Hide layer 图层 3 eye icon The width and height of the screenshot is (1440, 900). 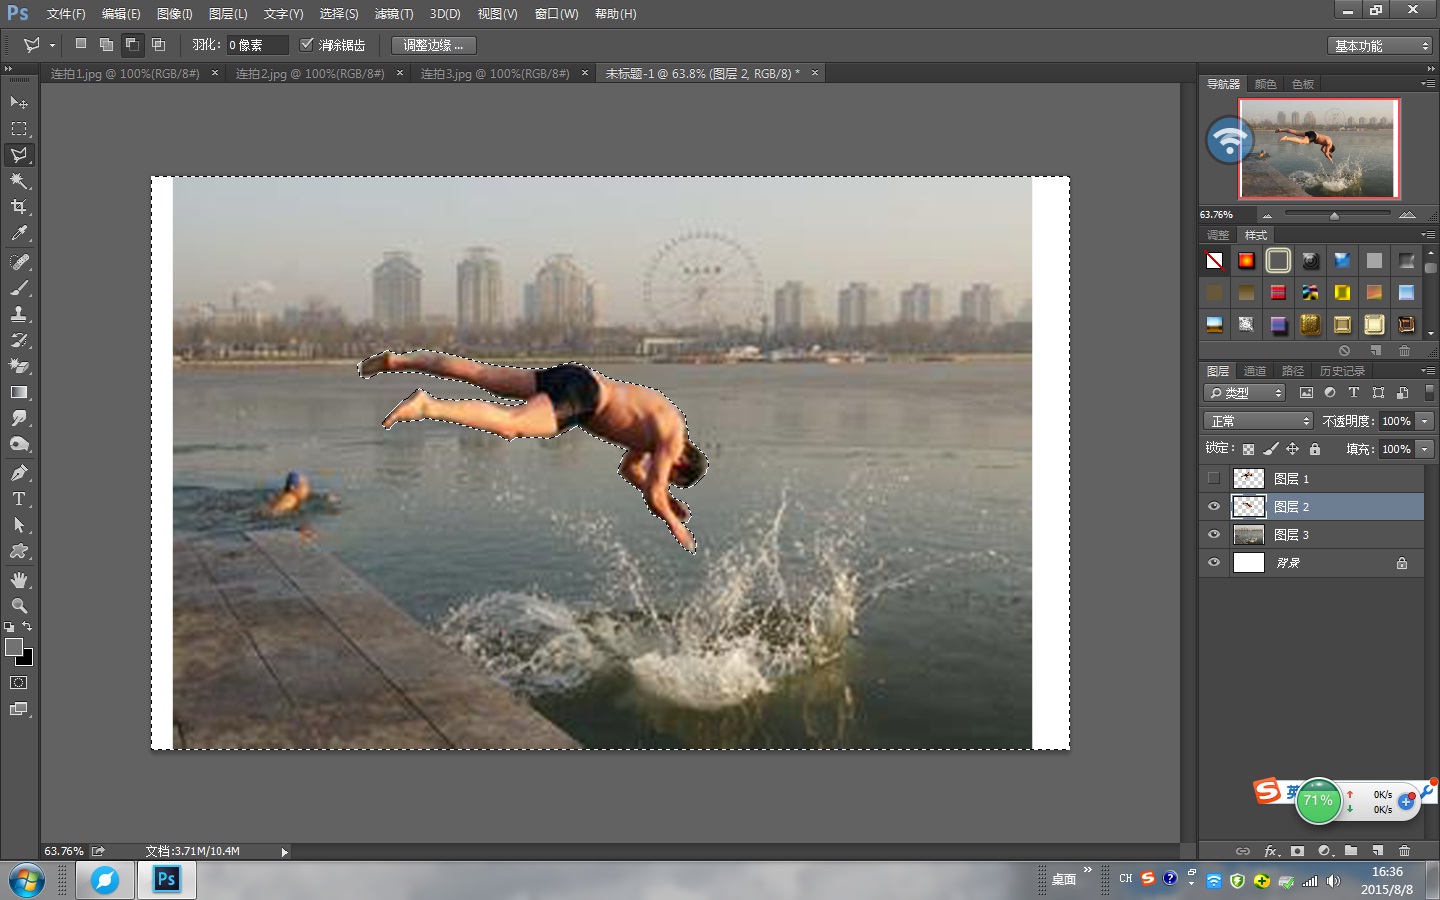point(1214,534)
